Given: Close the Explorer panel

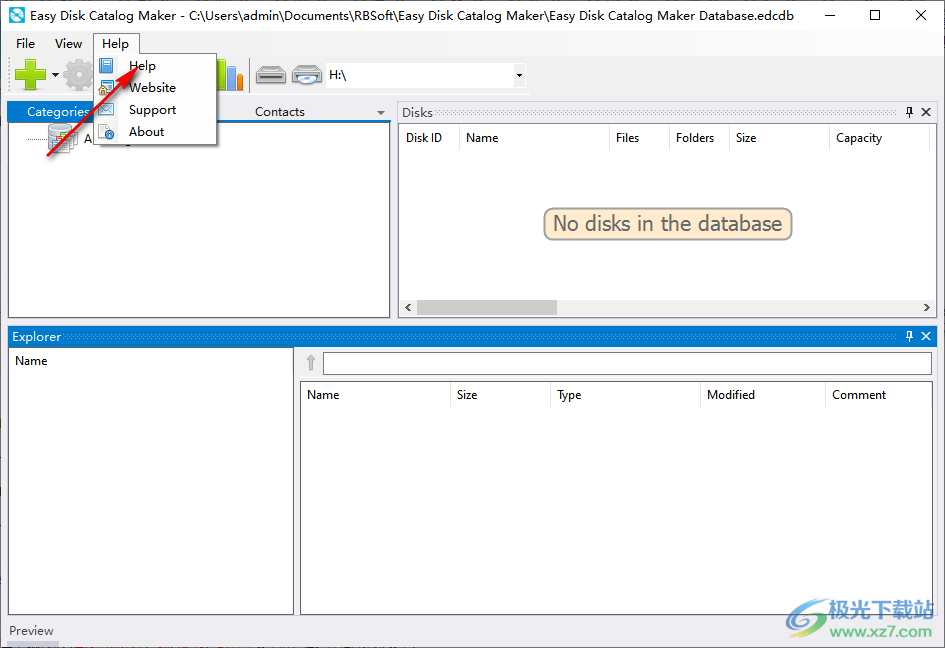Looking at the screenshot, I should point(926,336).
